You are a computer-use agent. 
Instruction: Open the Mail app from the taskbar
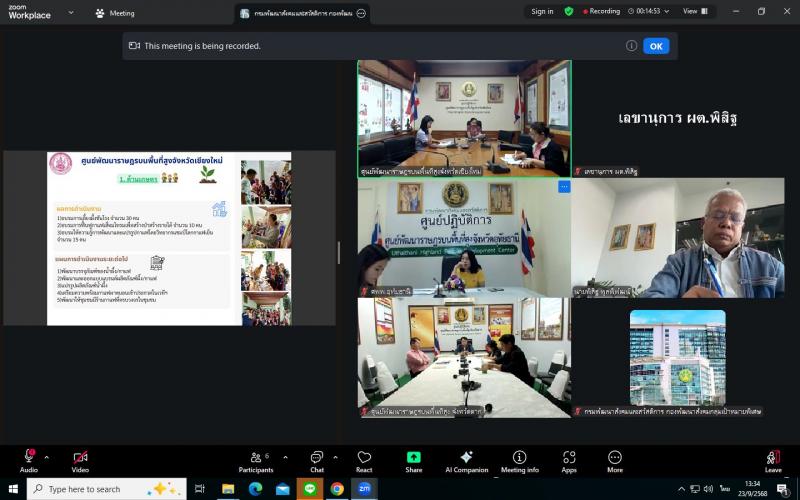point(282,489)
